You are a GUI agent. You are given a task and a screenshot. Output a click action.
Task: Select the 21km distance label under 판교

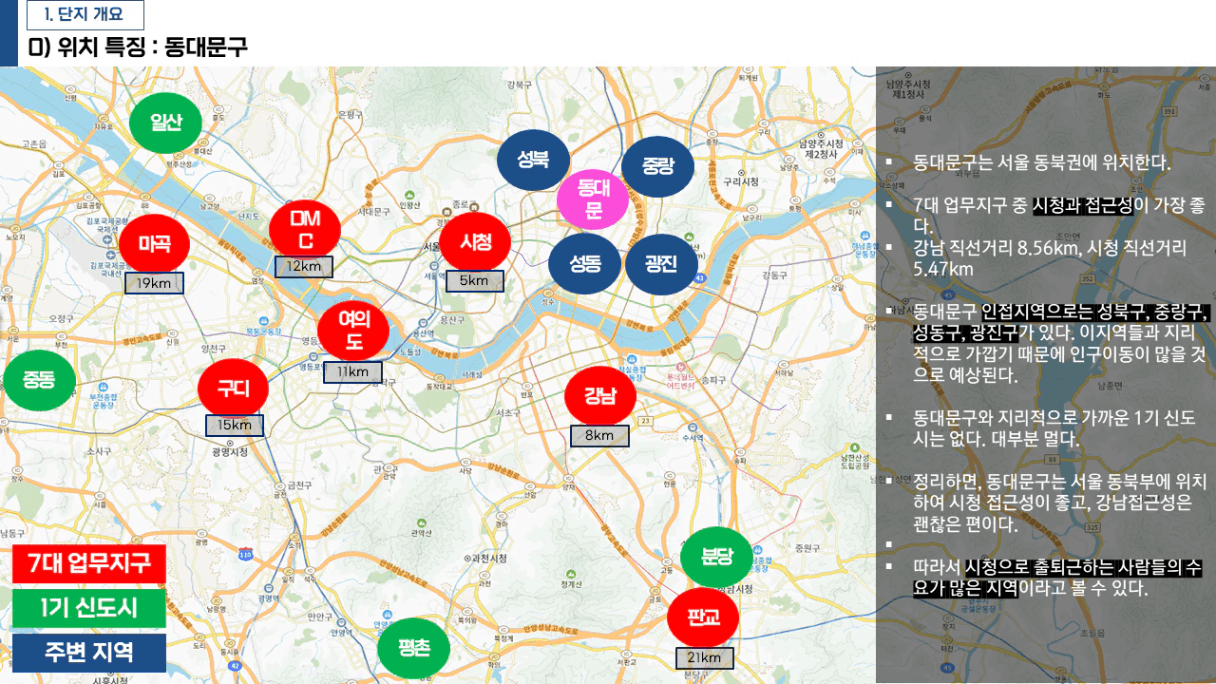[x=704, y=658]
